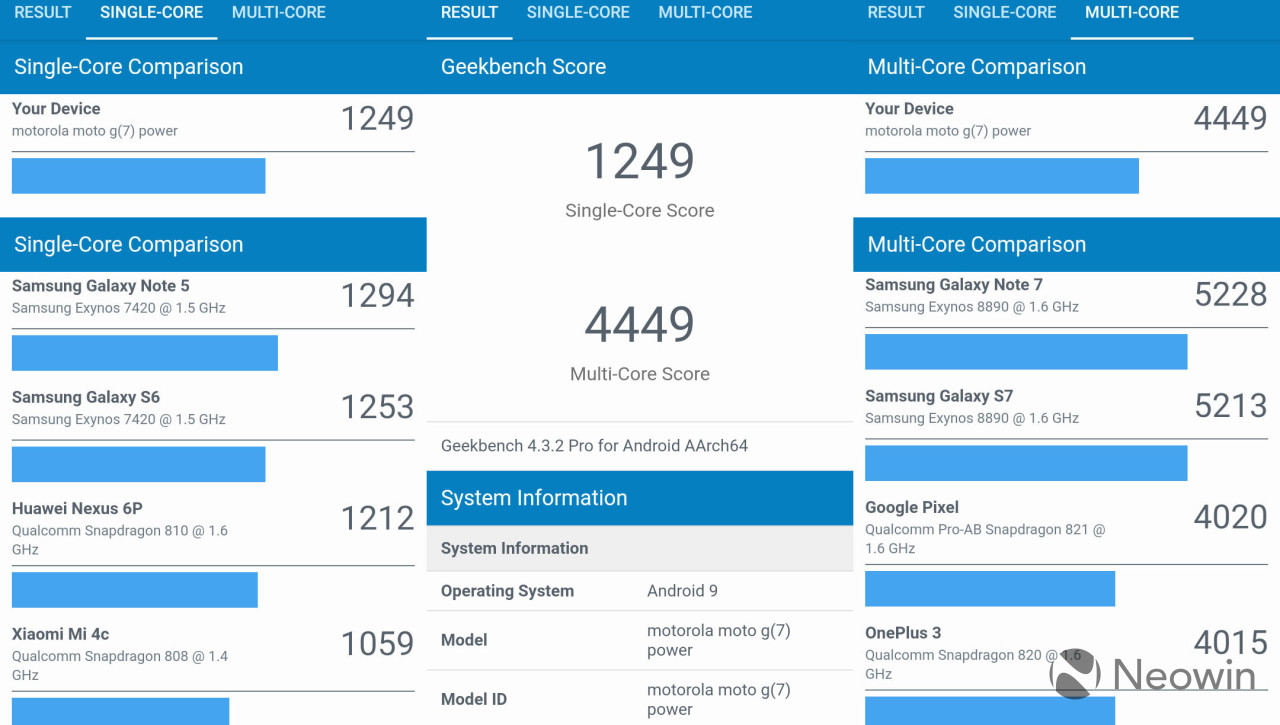Click large 1249 Single-Core Score
1280x725 pixels.
640,161
